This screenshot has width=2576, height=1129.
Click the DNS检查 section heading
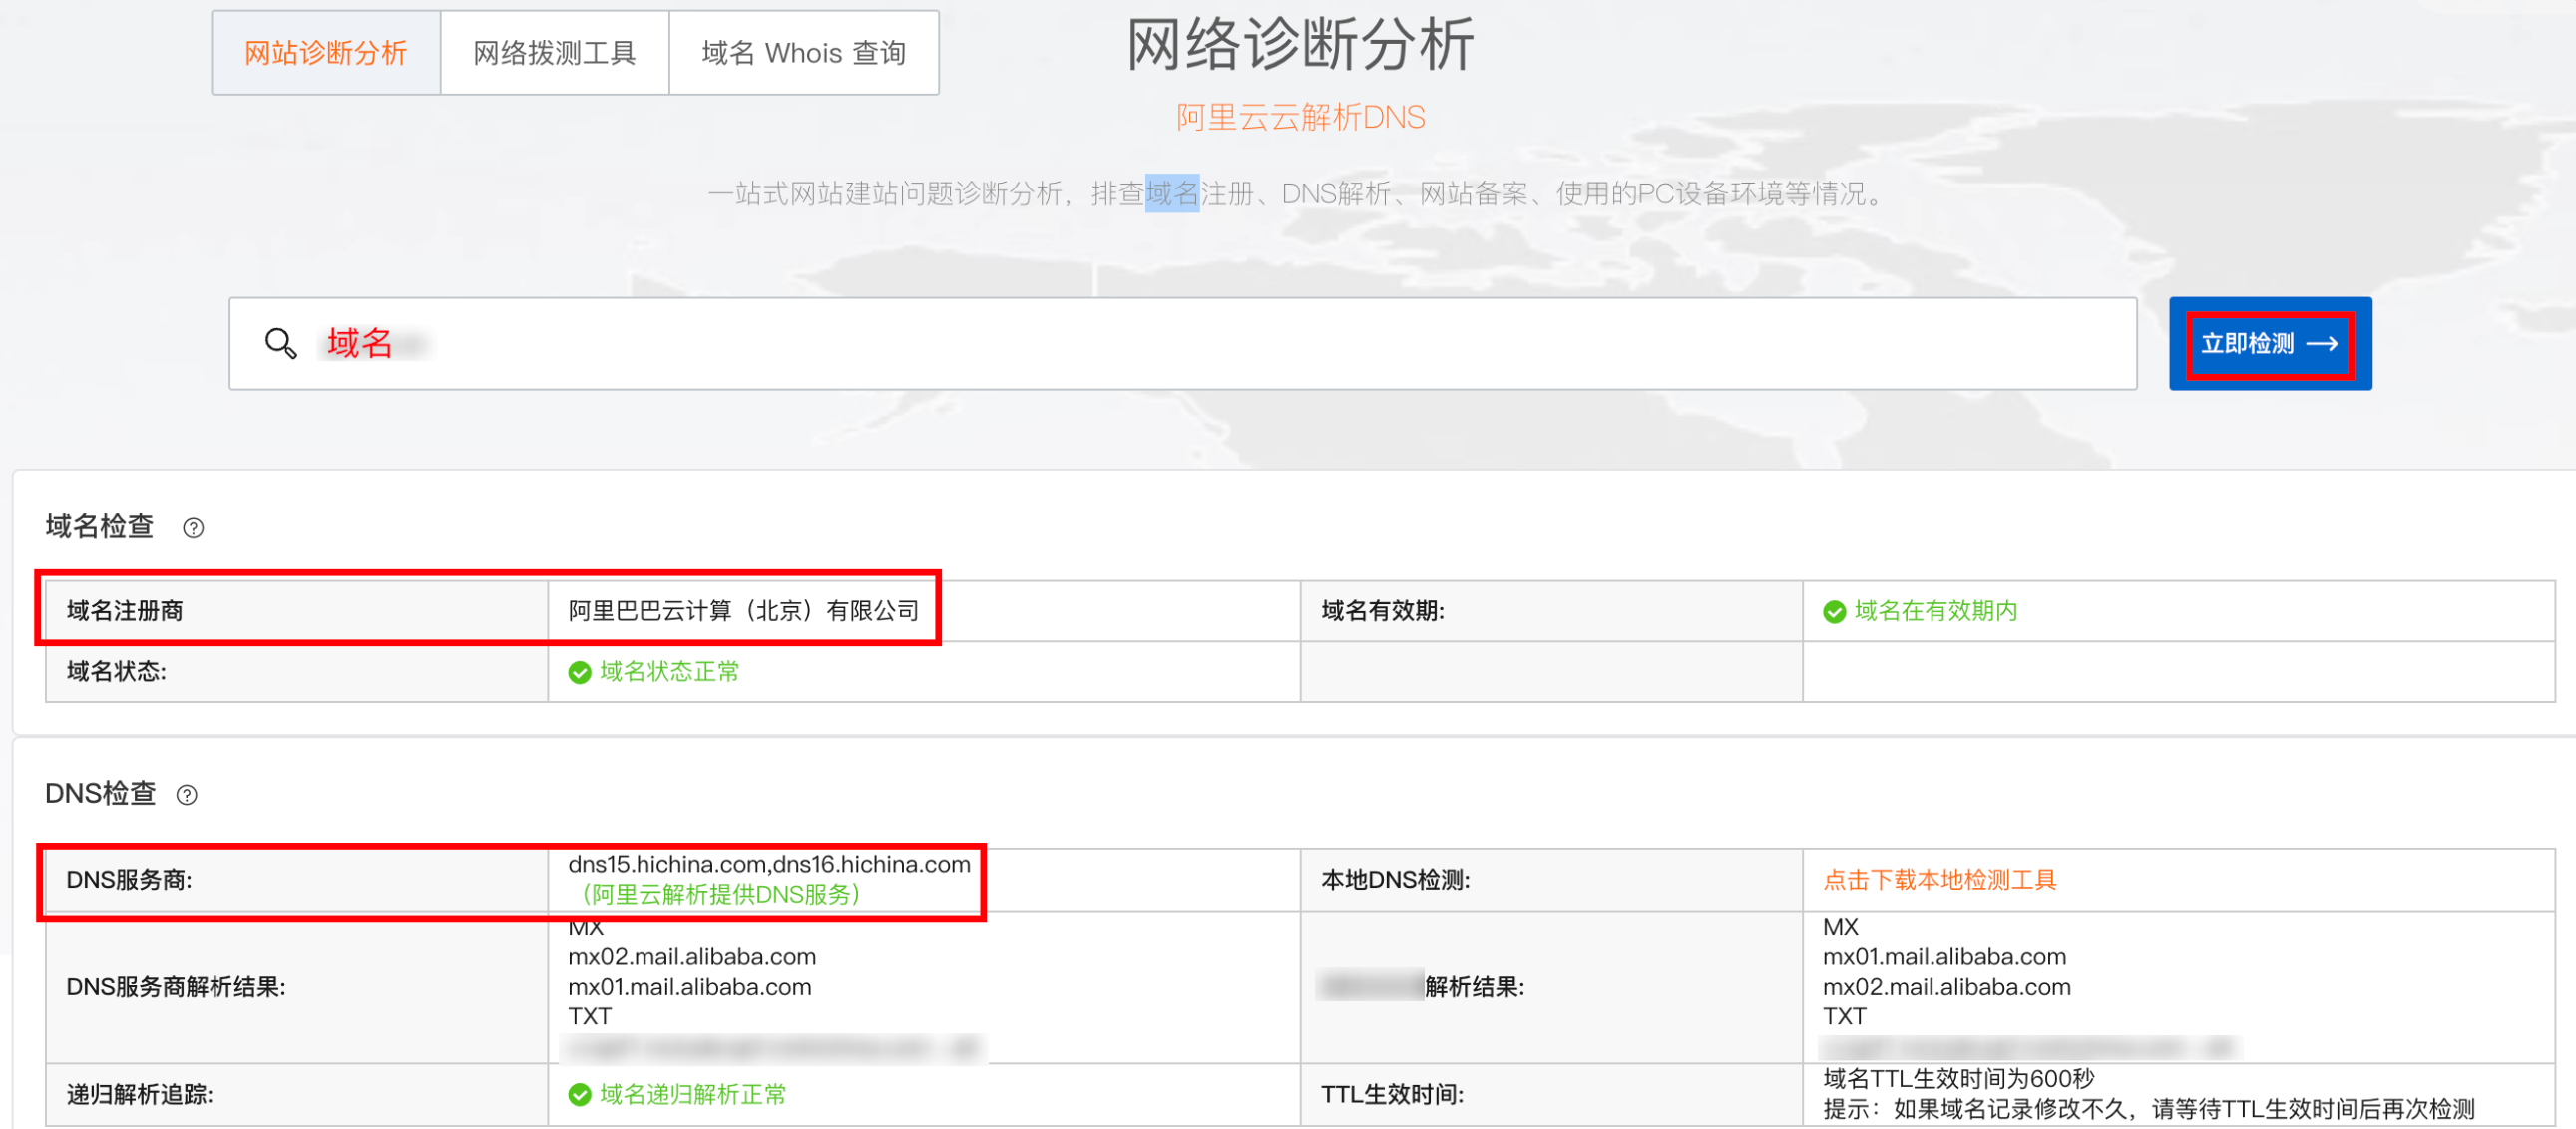point(100,794)
